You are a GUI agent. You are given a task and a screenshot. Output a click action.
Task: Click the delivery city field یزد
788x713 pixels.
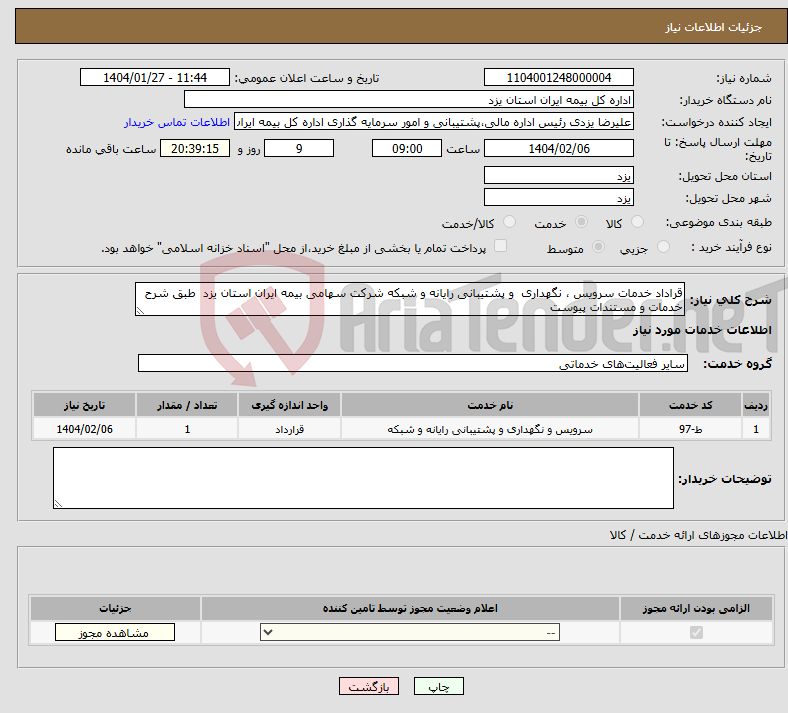558,197
